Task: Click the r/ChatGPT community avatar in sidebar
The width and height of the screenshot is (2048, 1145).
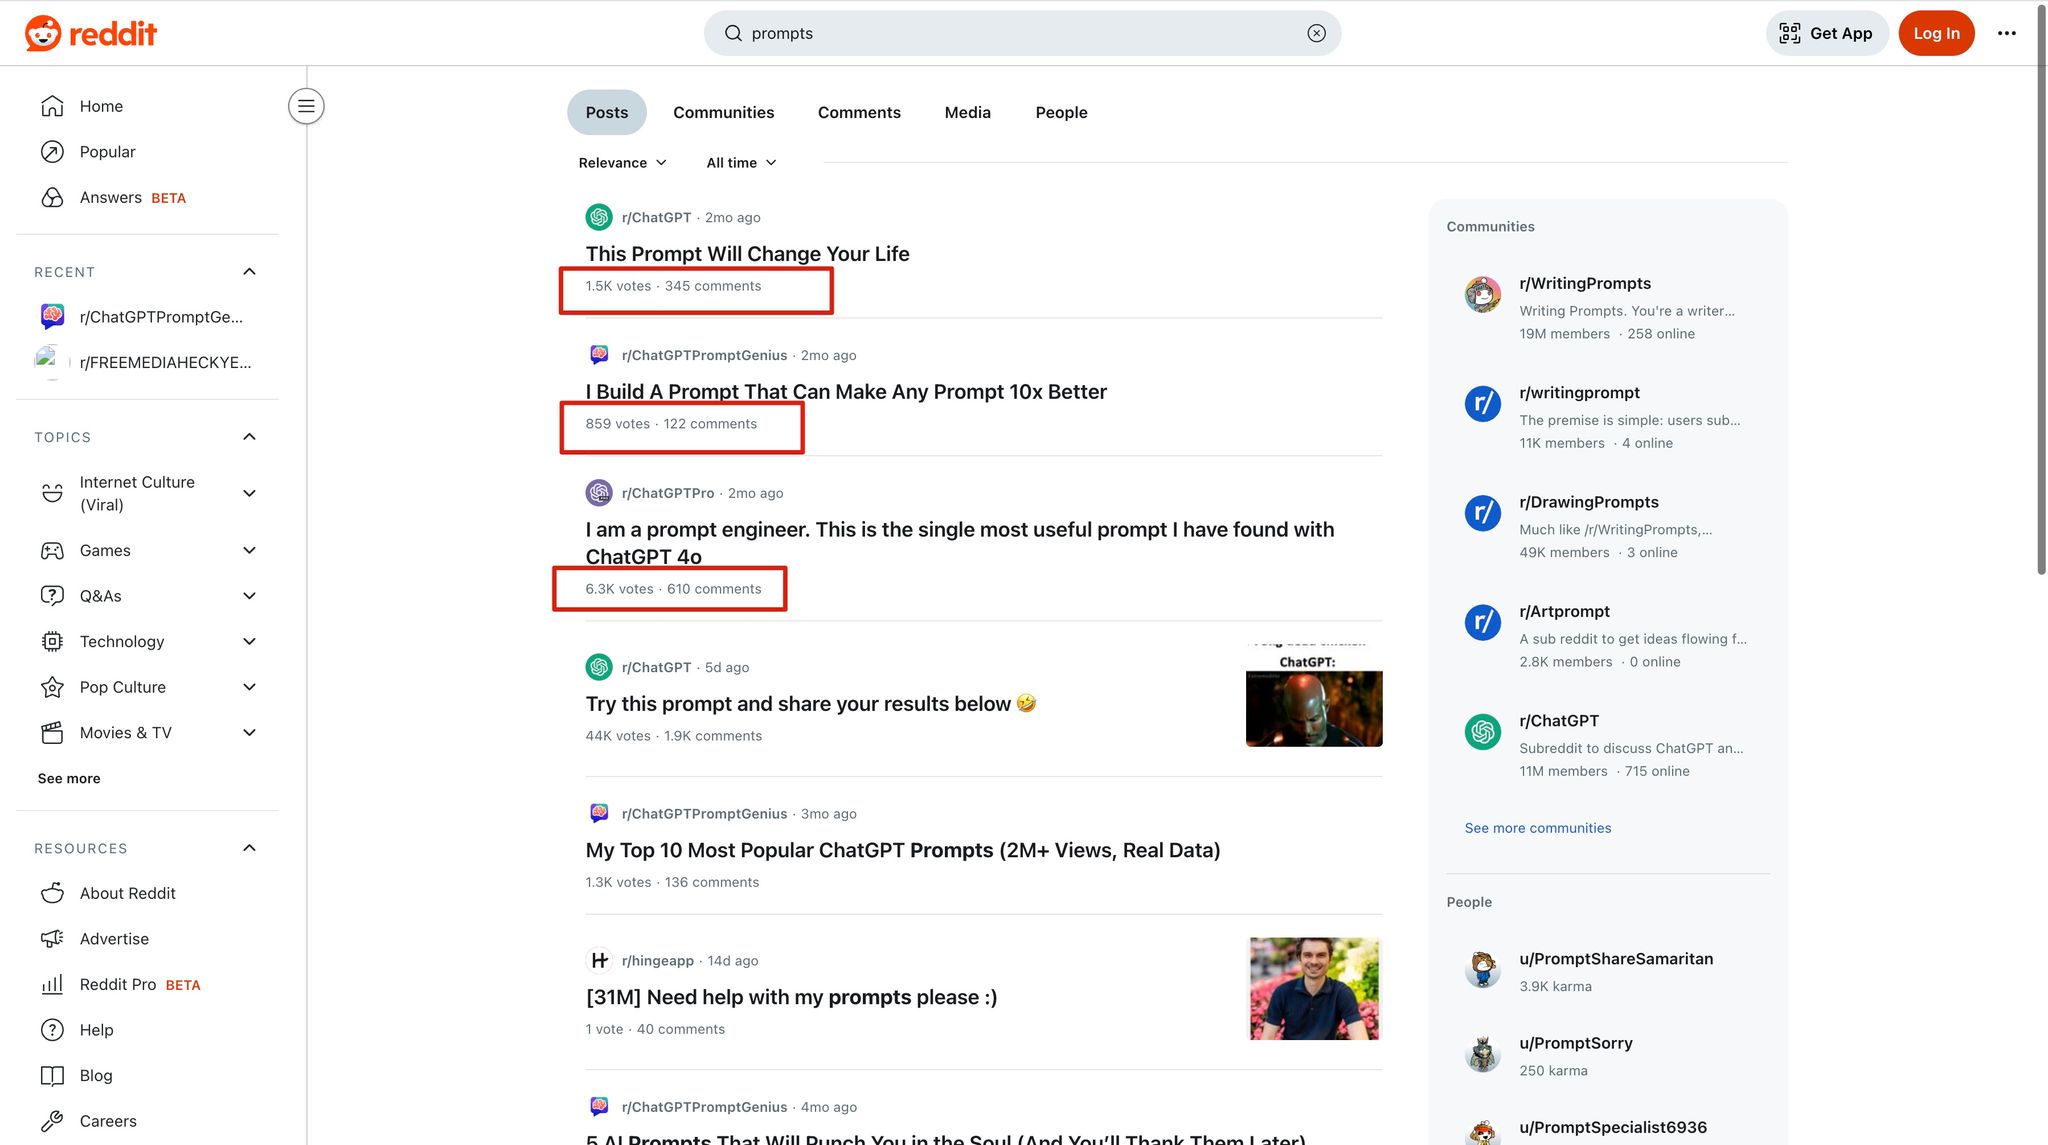Action: click(x=1482, y=732)
